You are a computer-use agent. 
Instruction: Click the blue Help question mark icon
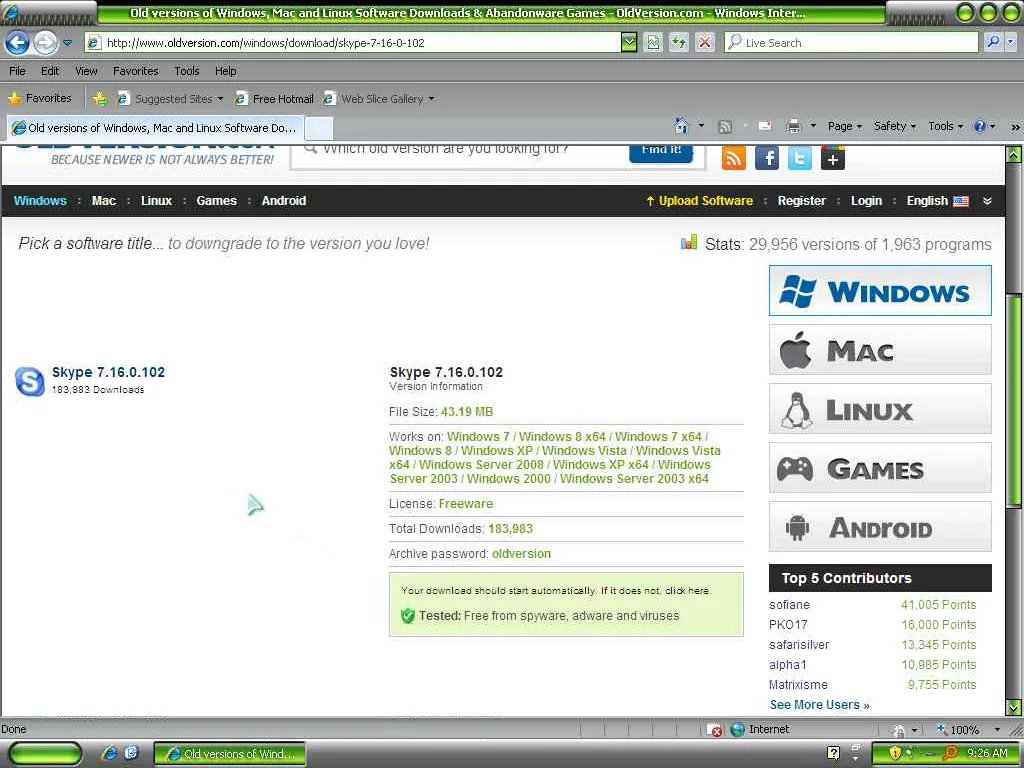(980, 126)
